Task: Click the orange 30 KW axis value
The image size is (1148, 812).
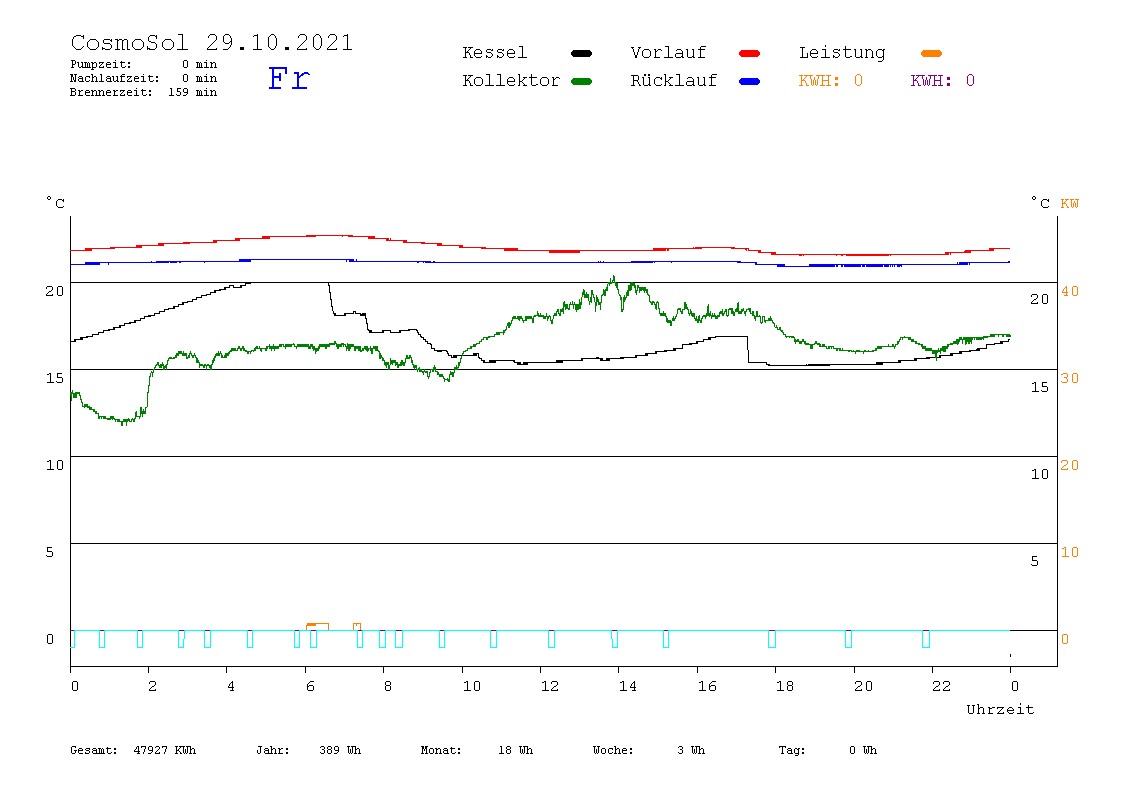Action: tap(1070, 378)
